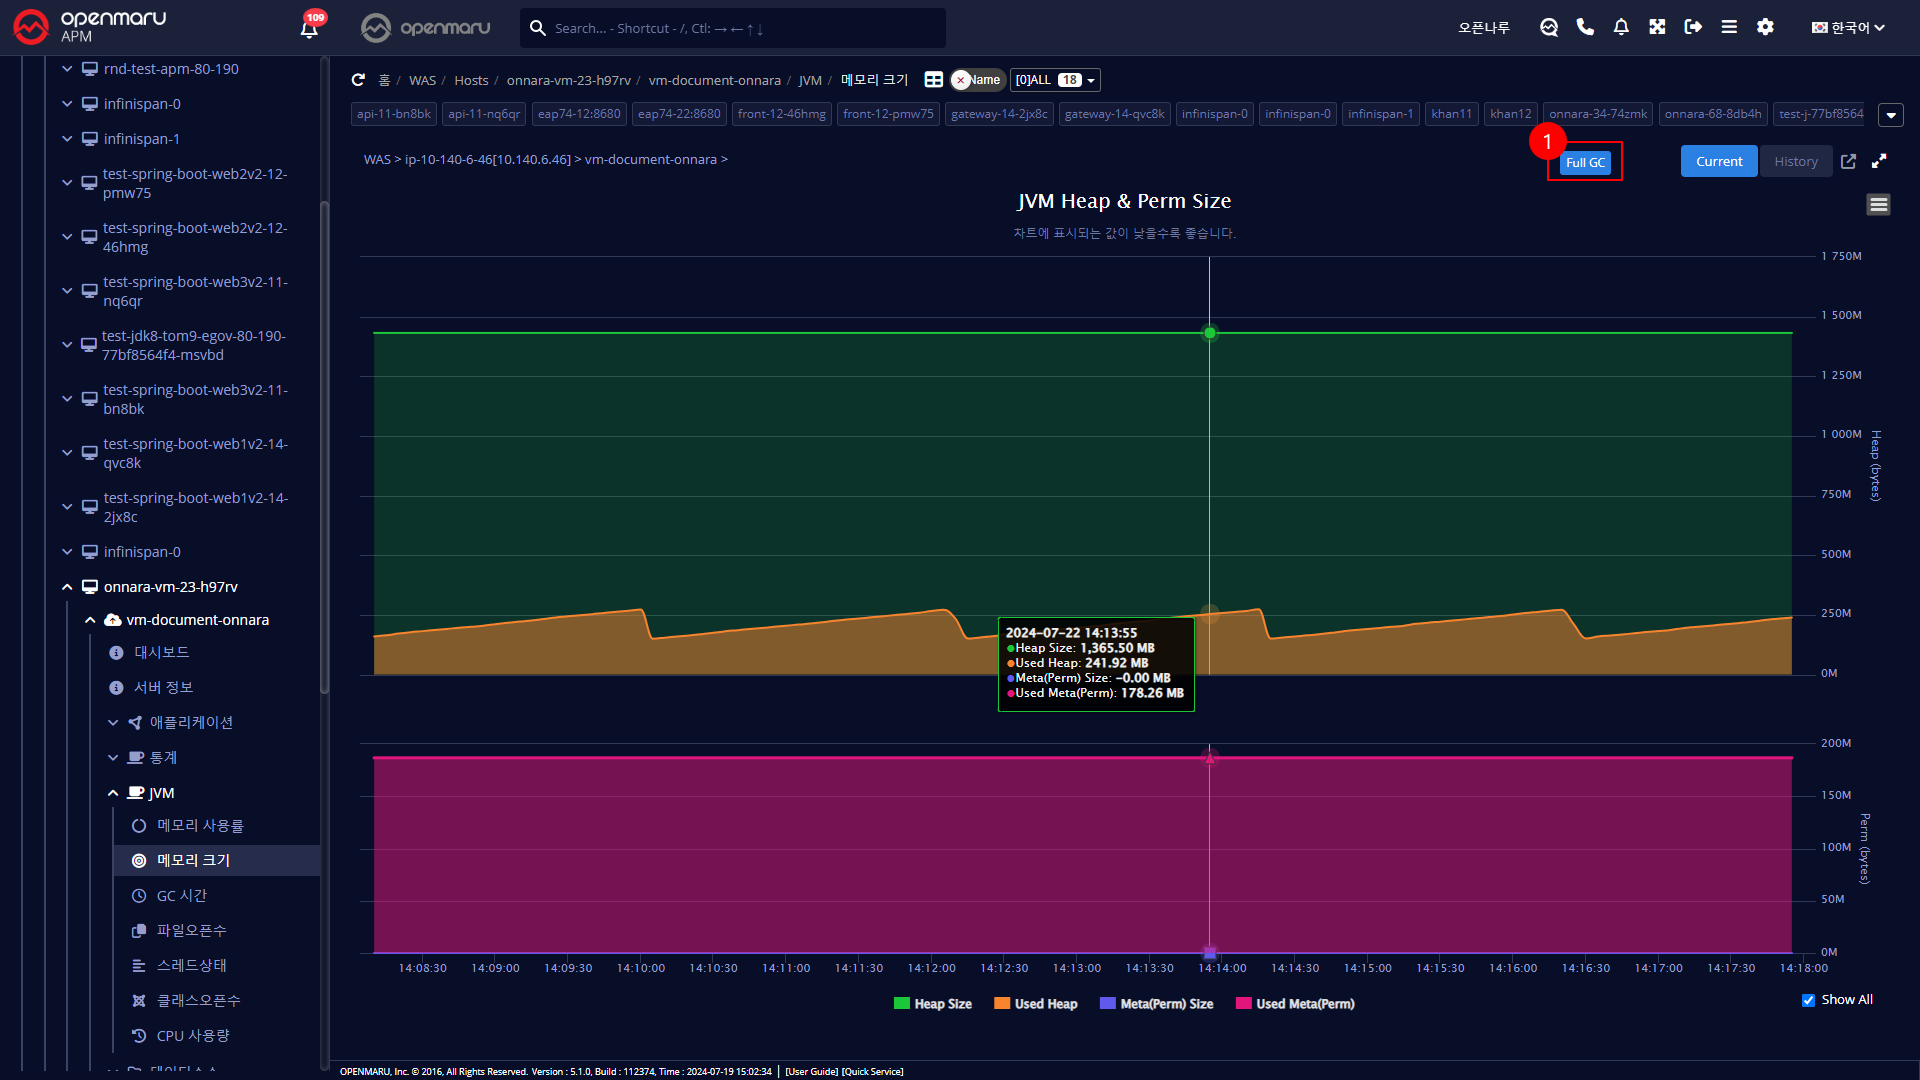1920x1080 pixels.
Task: Open notifications via bell icon
Action: point(1621,27)
